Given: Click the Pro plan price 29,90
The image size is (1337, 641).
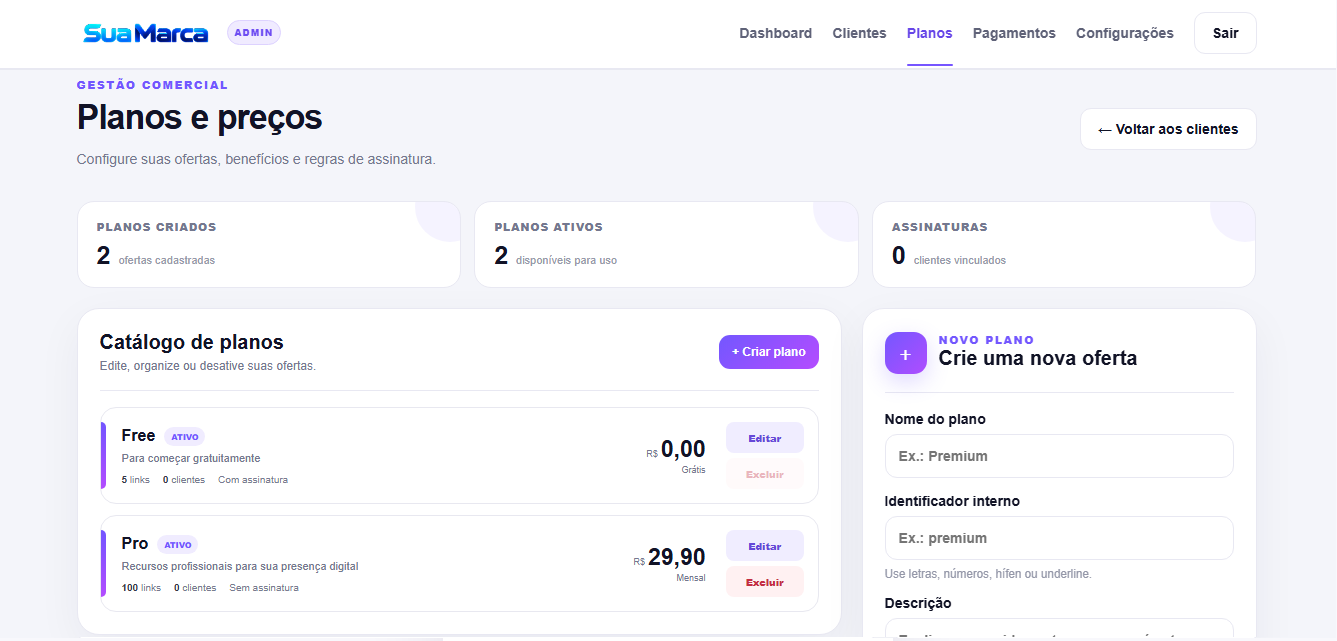Looking at the screenshot, I should click(x=677, y=557).
